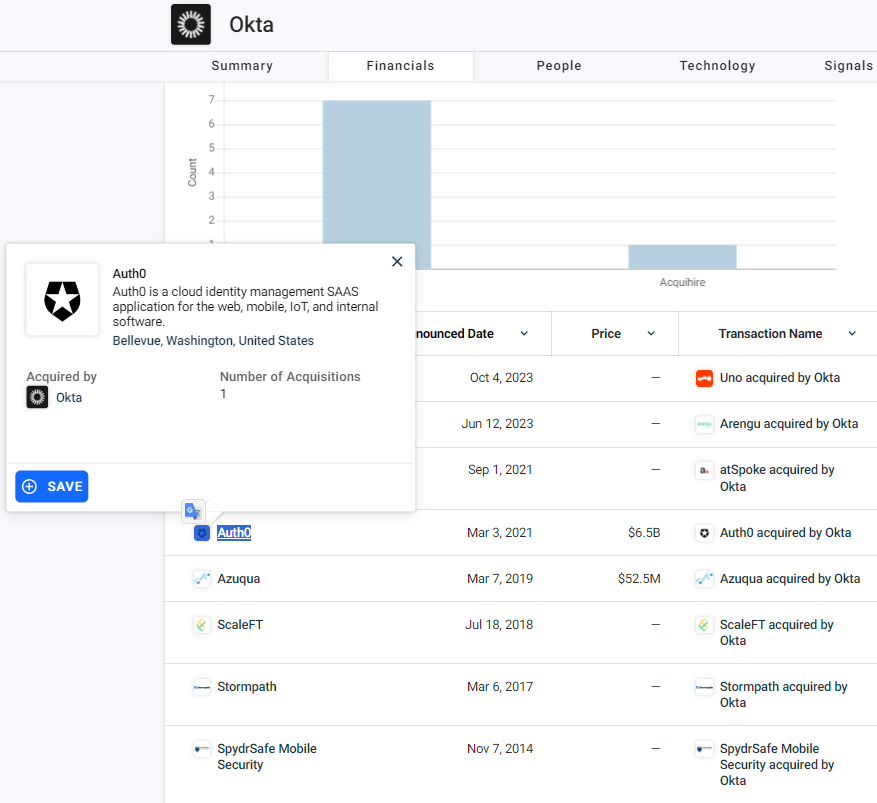
Task: Click the Azuqua transaction icon
Action: click(x=704, y=579)
